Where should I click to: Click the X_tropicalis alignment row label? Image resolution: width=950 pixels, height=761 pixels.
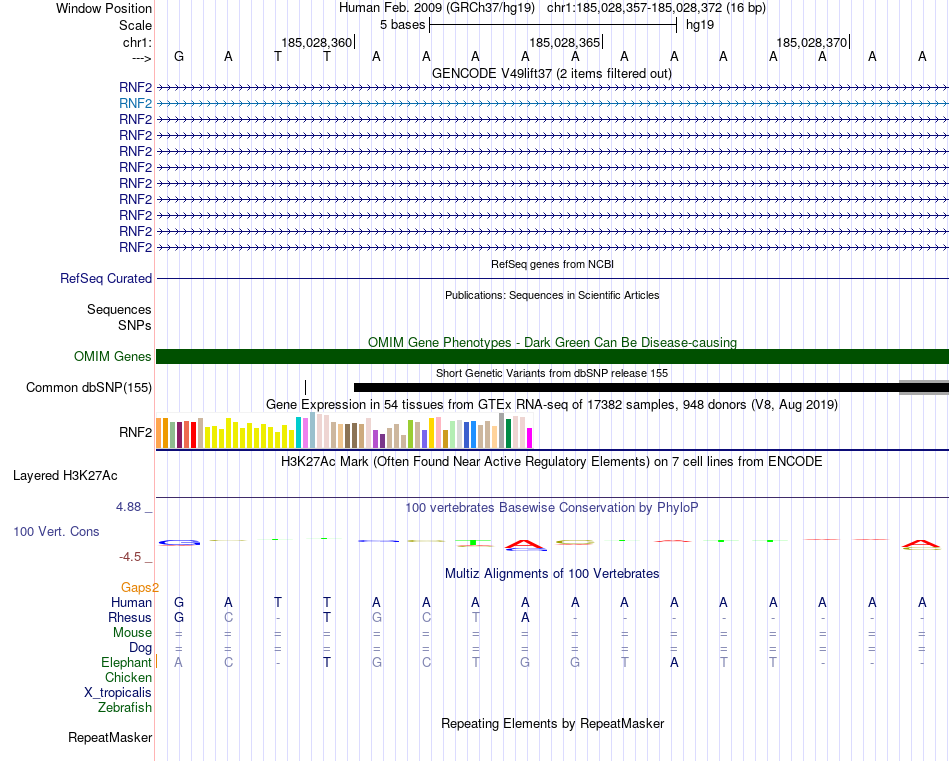click(118, 693)
